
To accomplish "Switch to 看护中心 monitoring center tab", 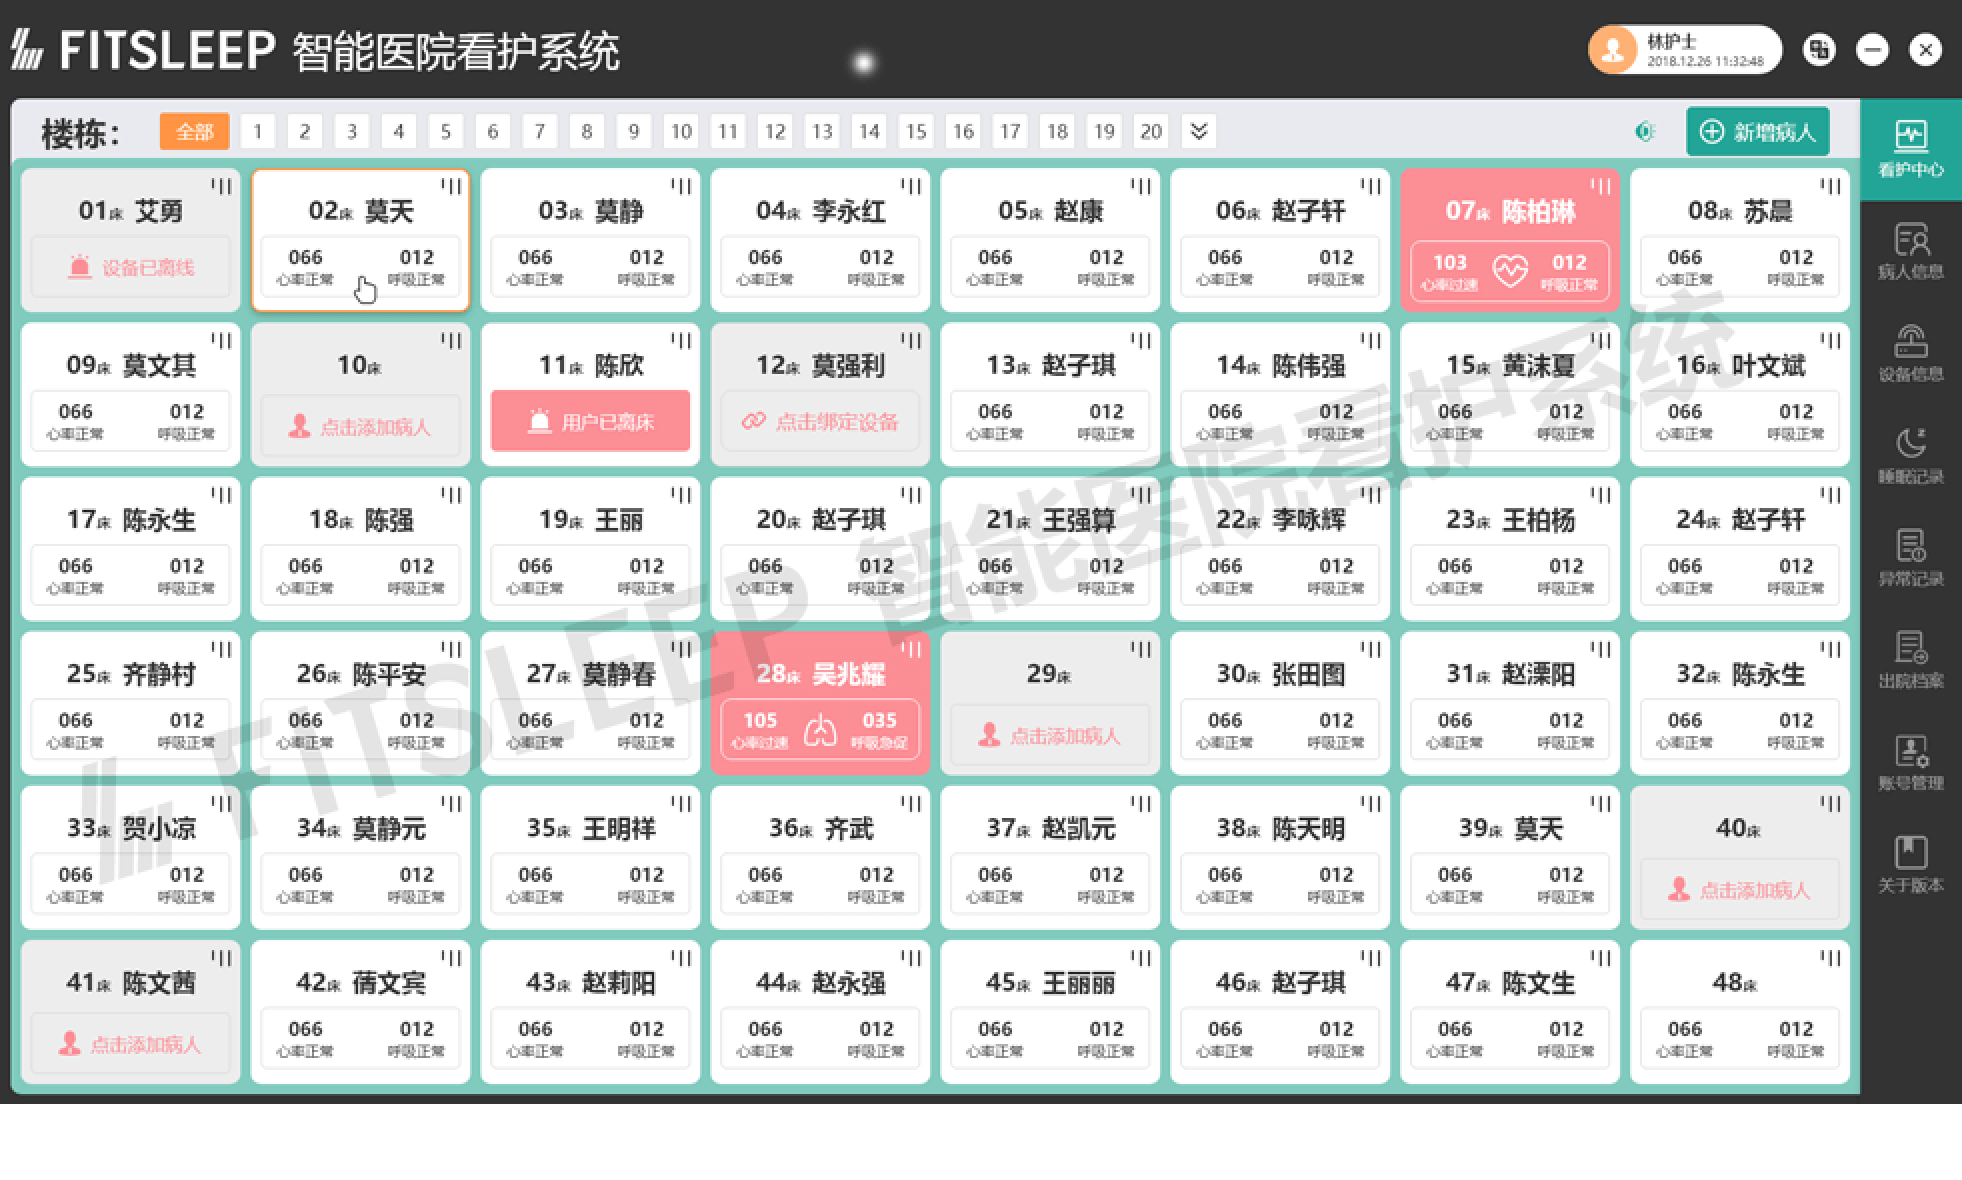I will (x=1910, y=148).
